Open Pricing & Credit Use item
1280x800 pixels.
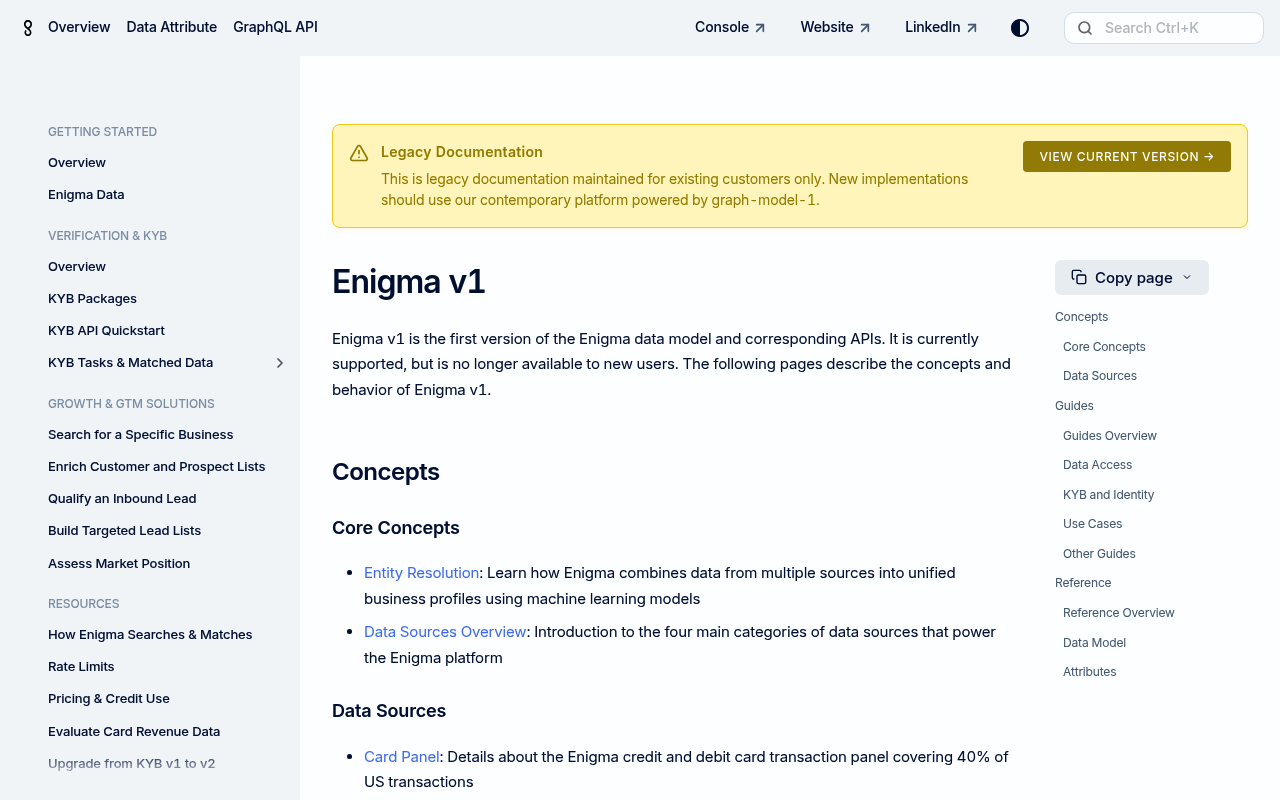(x=109, y=699)
